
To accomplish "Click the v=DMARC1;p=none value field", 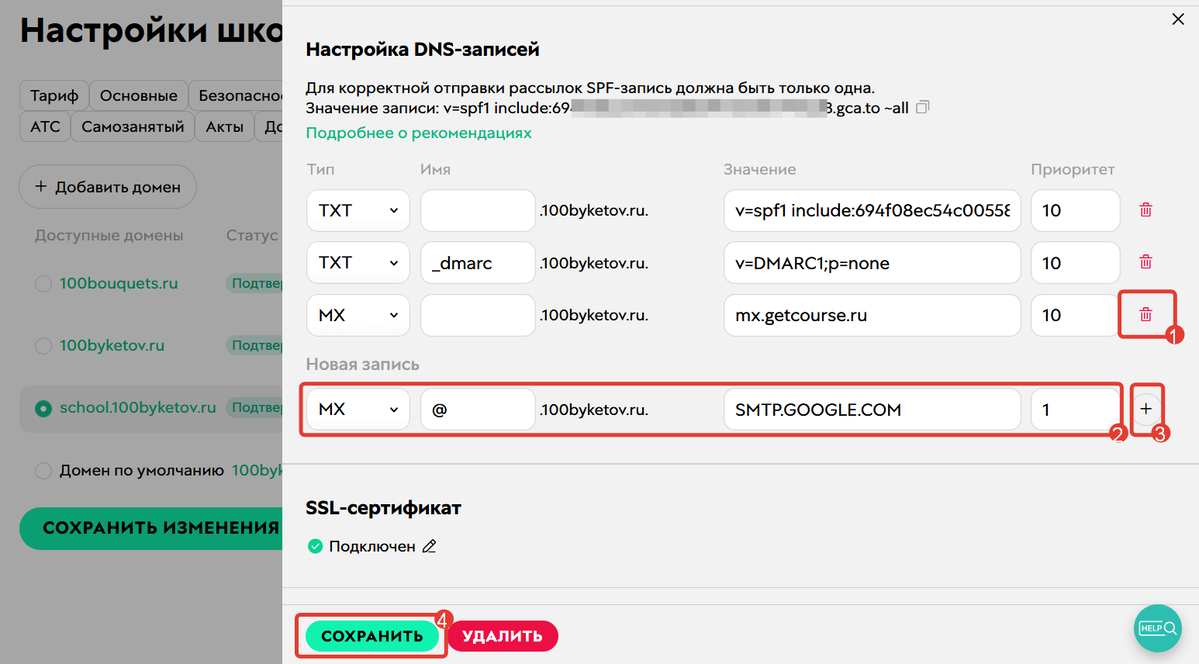I will coord(872,262).
